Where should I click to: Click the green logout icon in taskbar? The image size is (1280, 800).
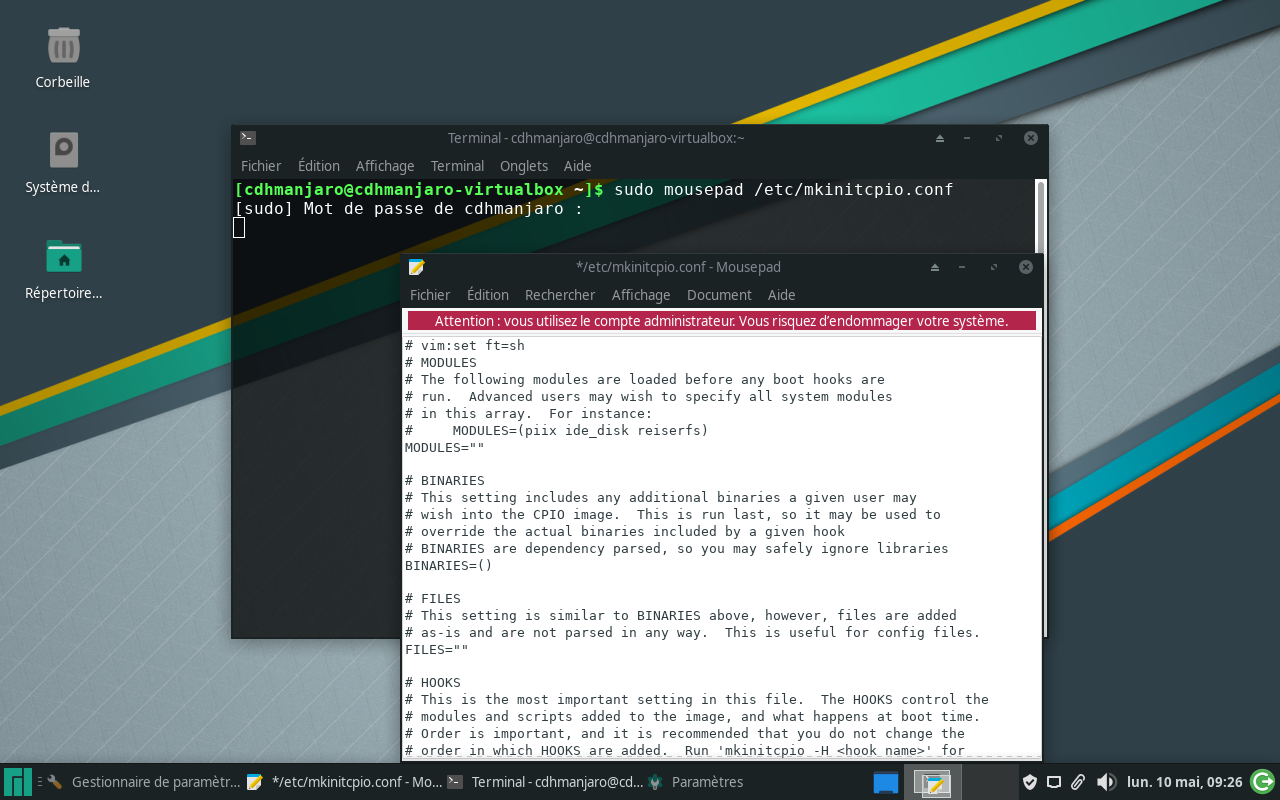click(1262, 781)
